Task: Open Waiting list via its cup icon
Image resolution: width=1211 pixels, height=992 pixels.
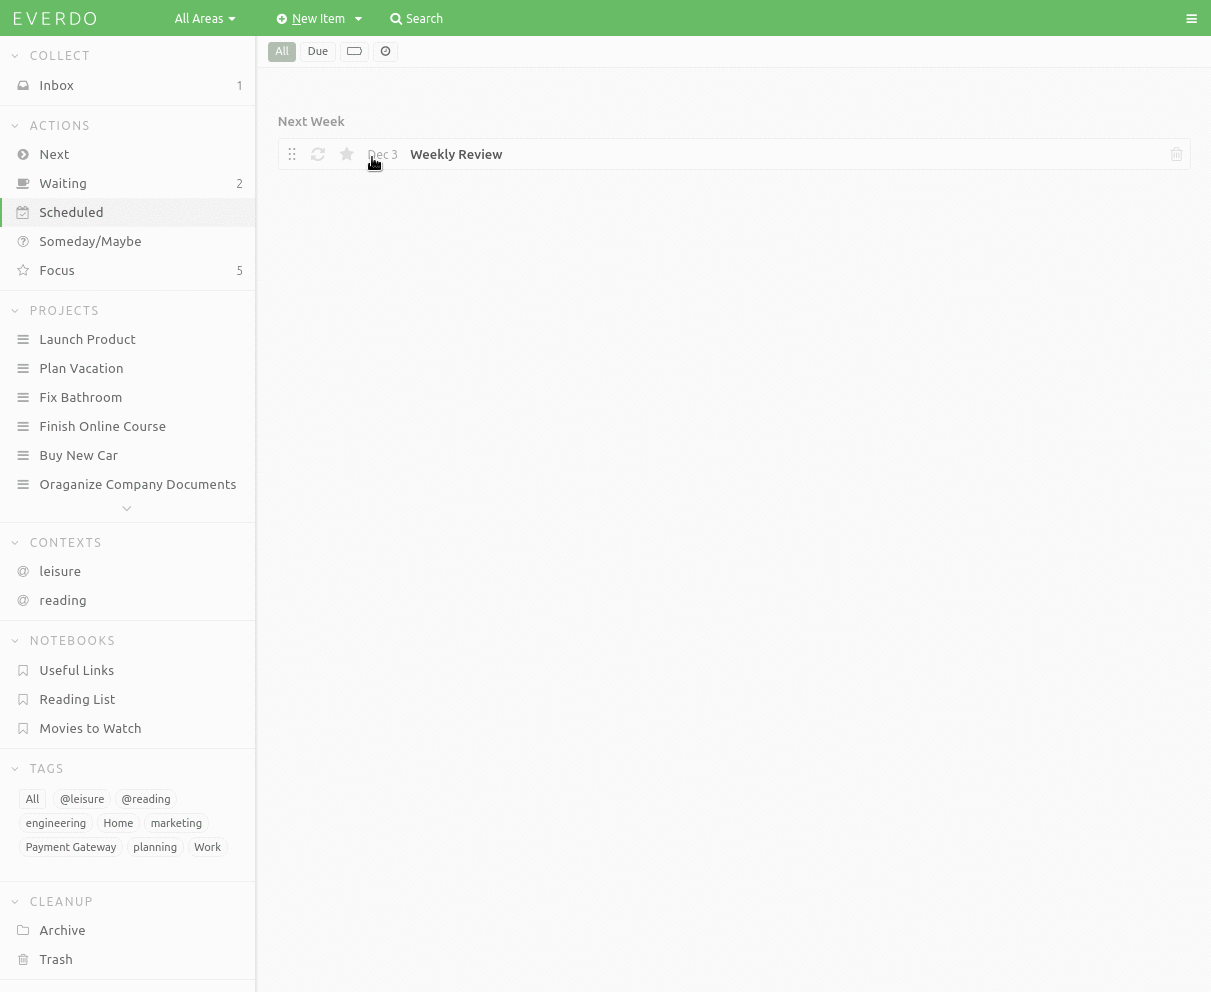Action: 22,183
